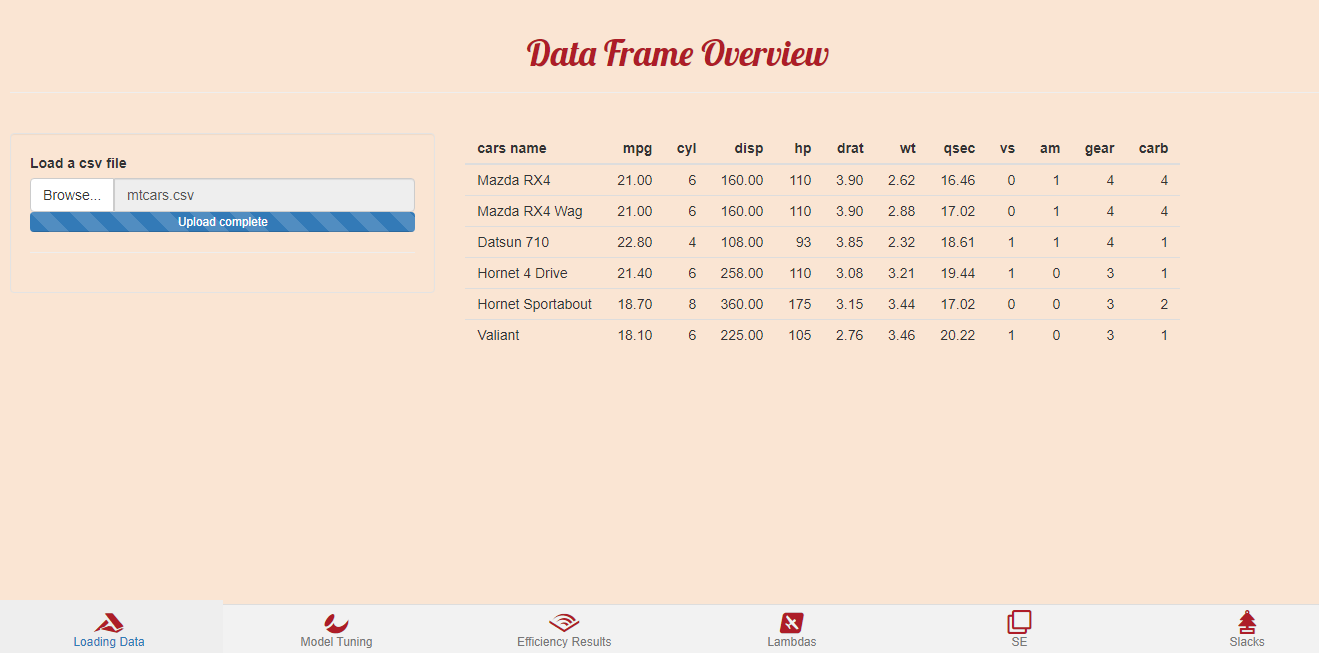Click the Lambdas icon
This screenshot has height=653, width=1319.
(x=791, y=622)
